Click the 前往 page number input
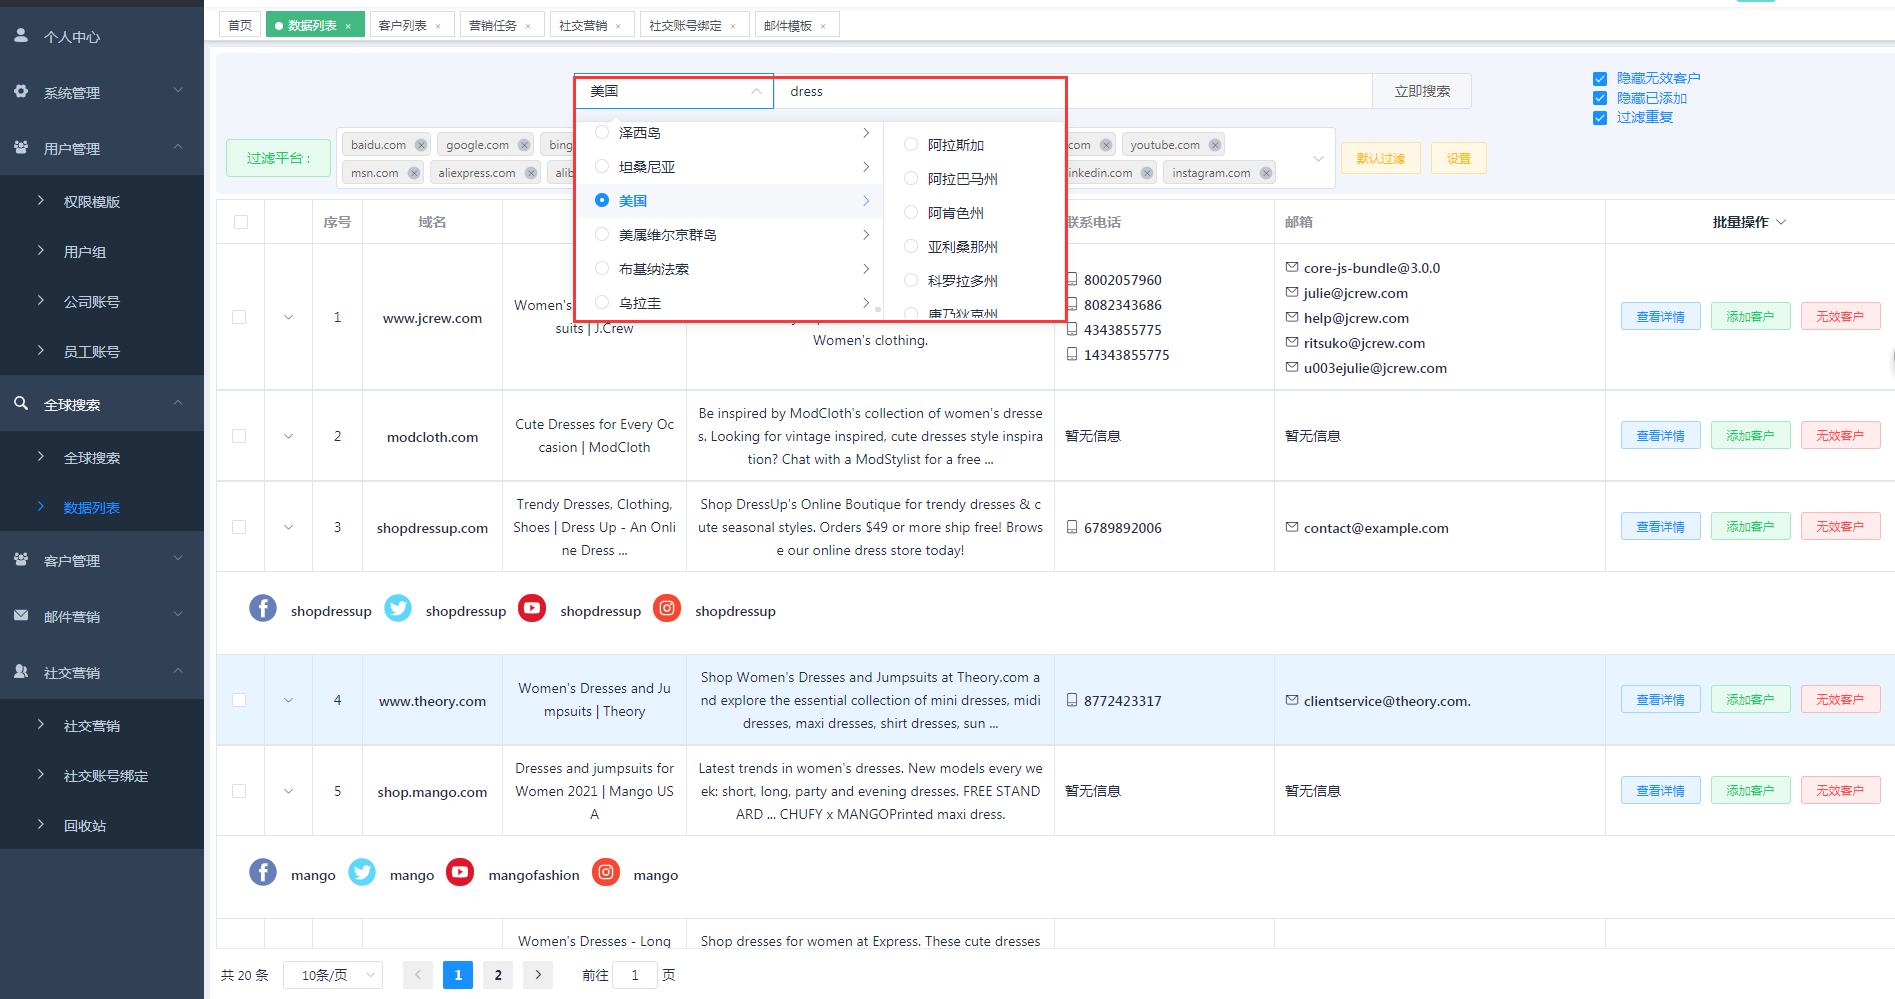Viewport: 1895px width, 999px height. coord(634,974)
